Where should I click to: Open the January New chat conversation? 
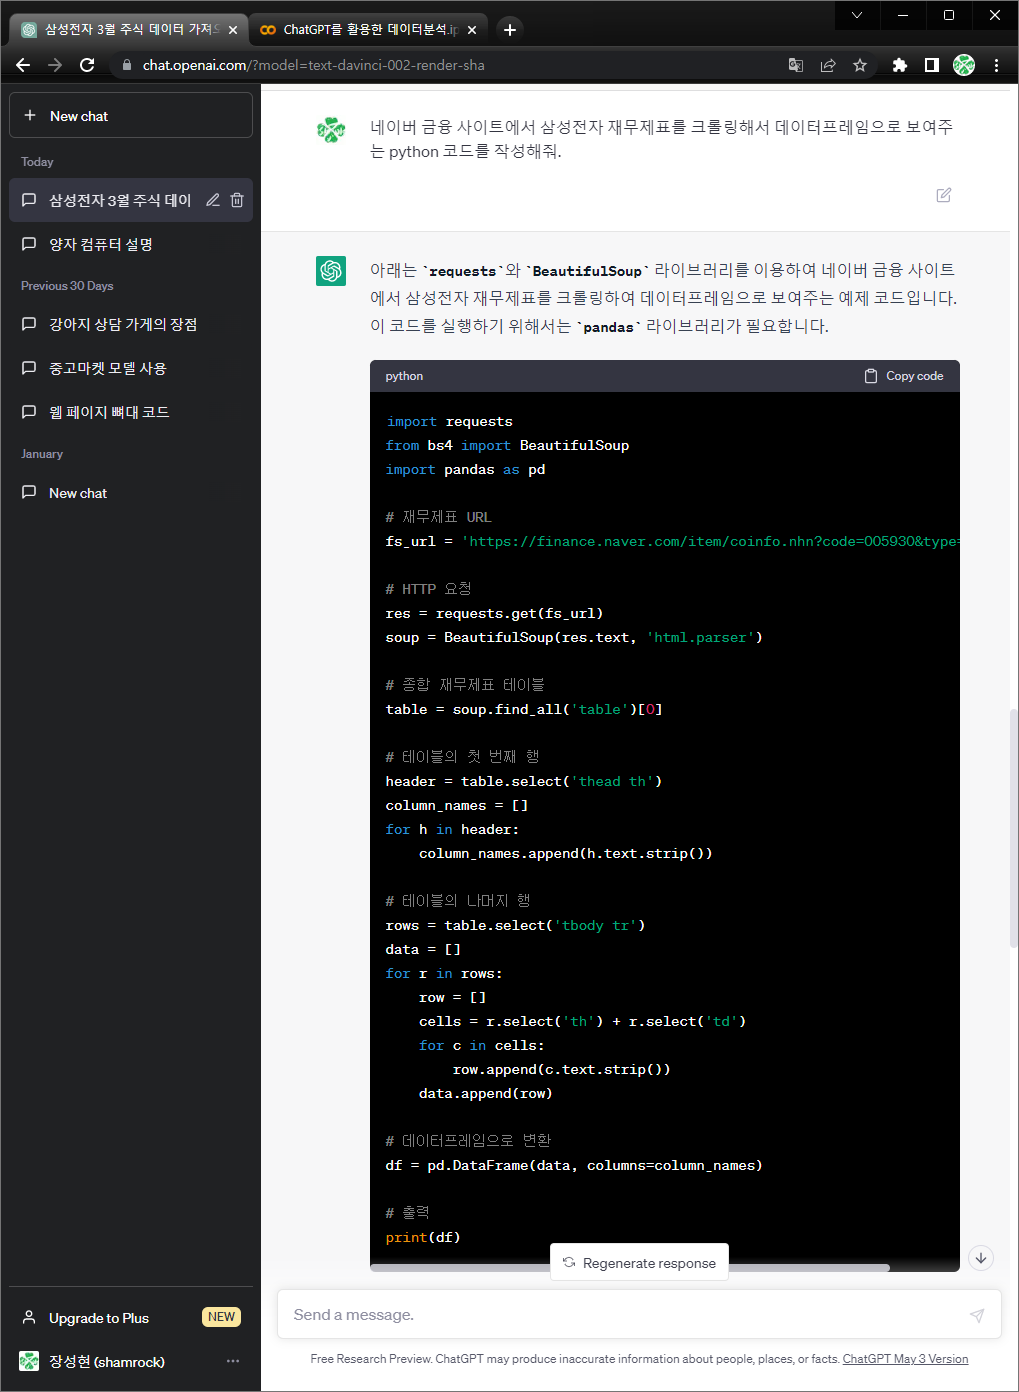pyautogui.click(x=131, y=493)
